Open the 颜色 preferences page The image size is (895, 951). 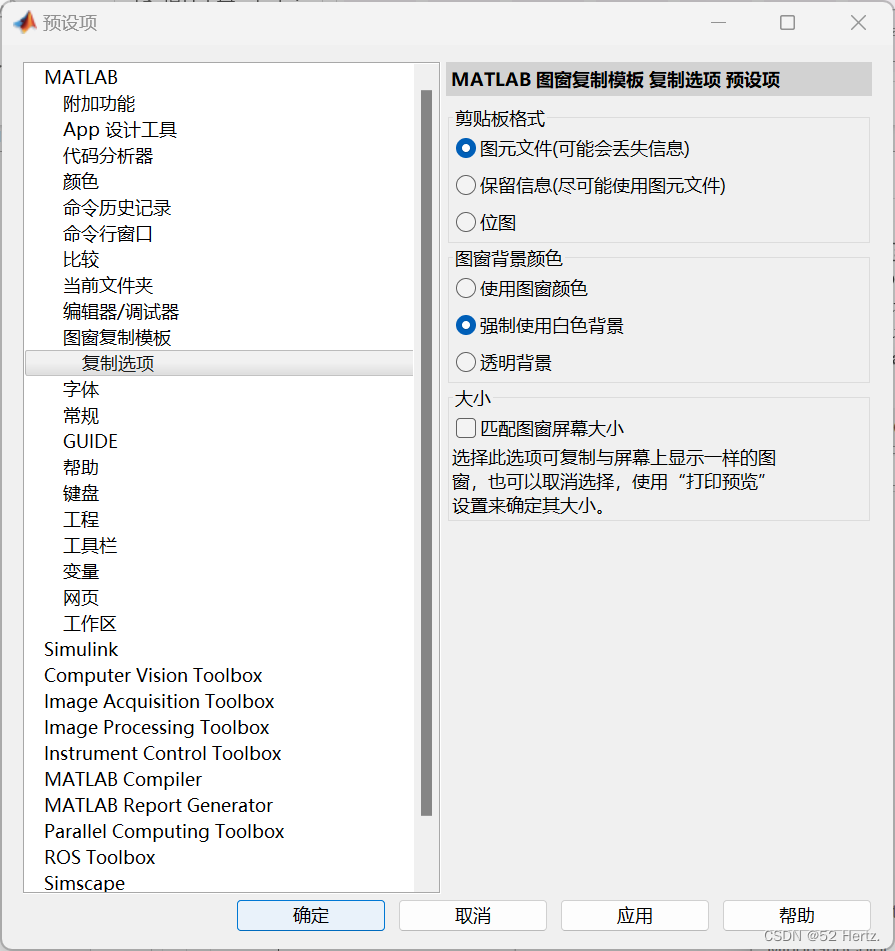click(x=81, y=182)
